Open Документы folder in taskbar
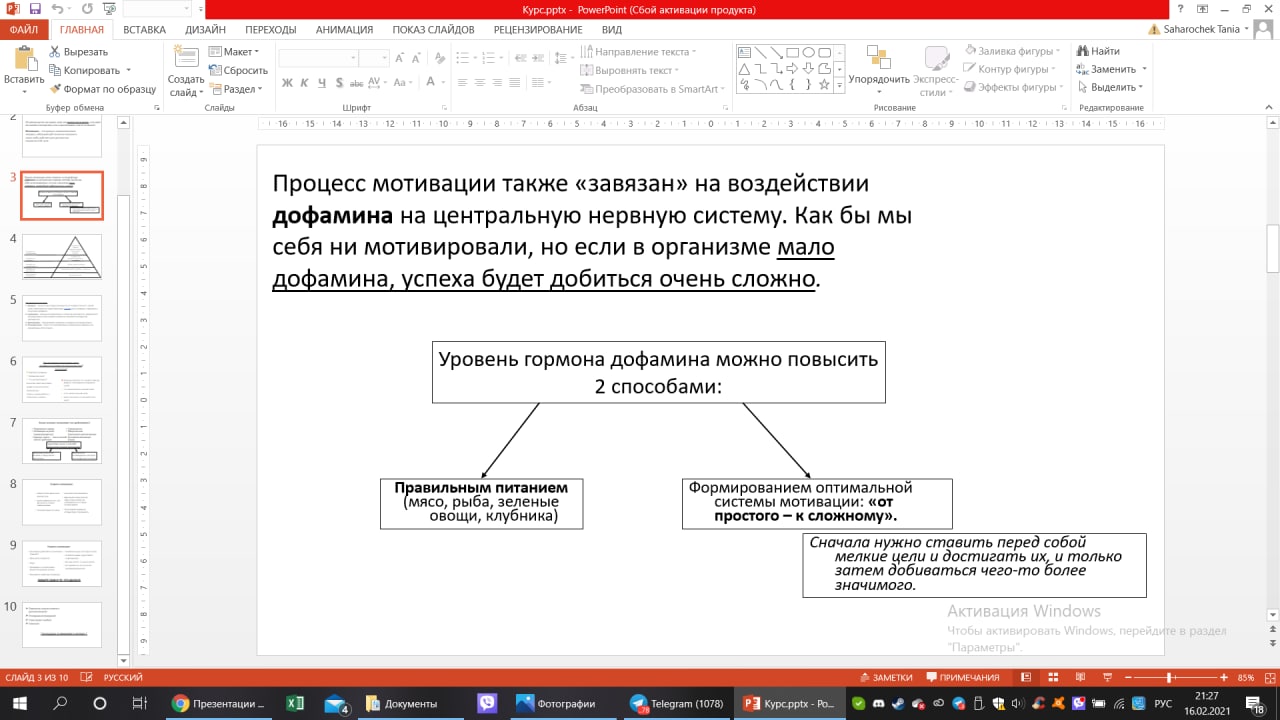Viewport: 1280px width, 720px height. pos(404,703)
